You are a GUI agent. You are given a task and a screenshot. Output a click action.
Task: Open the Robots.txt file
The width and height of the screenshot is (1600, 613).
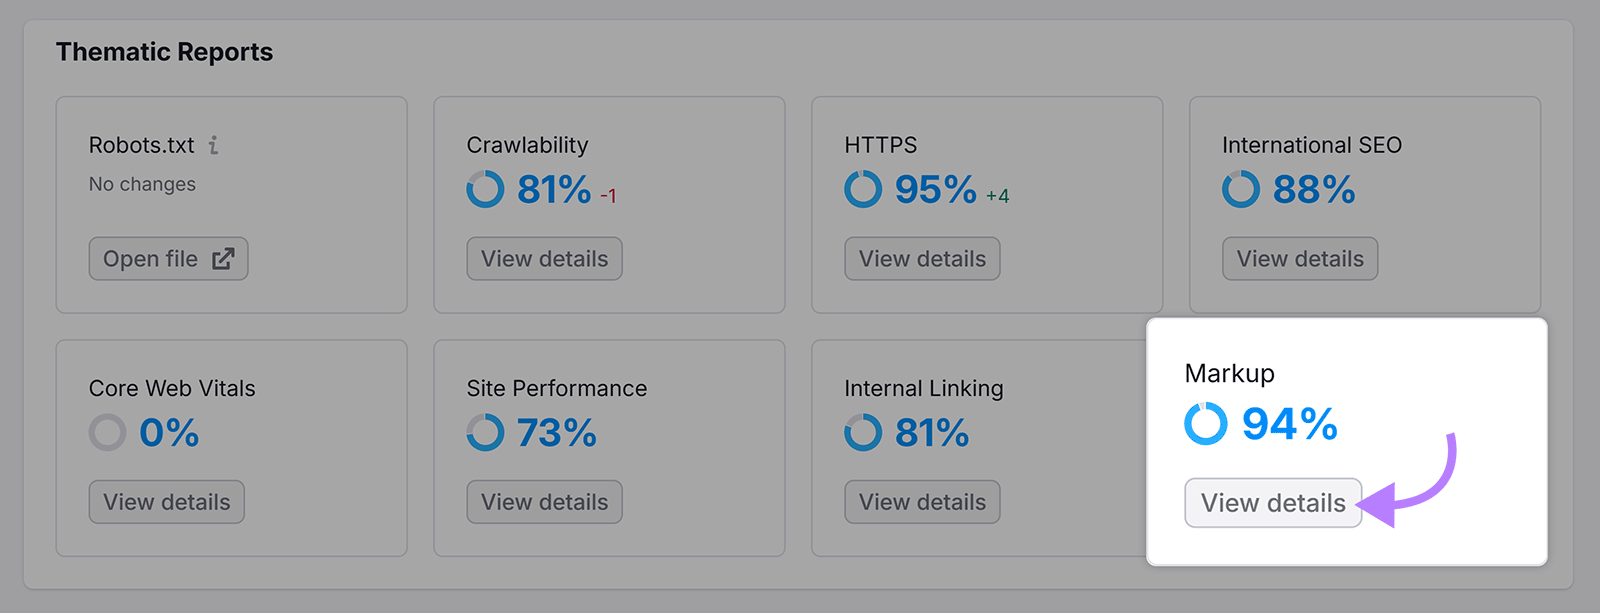coord(168,258)
